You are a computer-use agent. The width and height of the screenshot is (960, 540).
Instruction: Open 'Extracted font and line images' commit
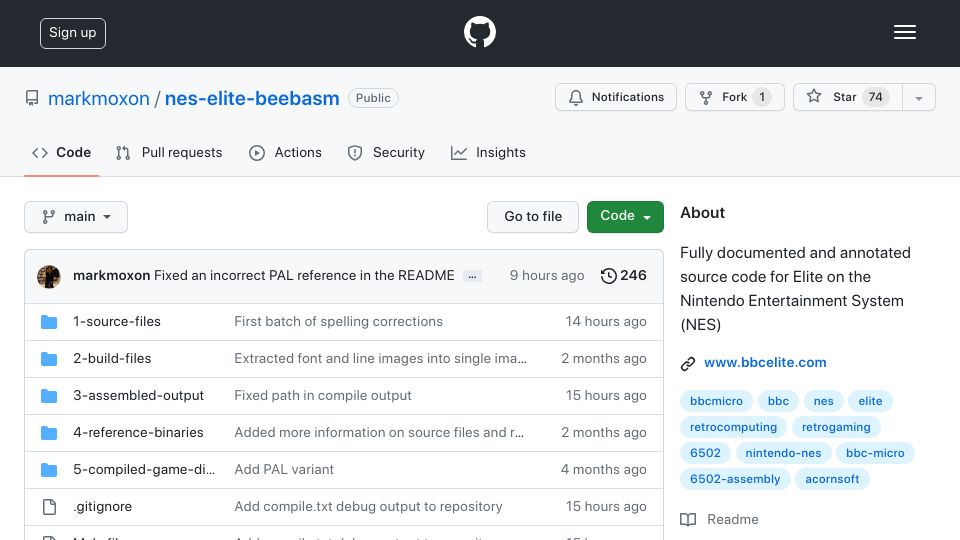[380, 359]
